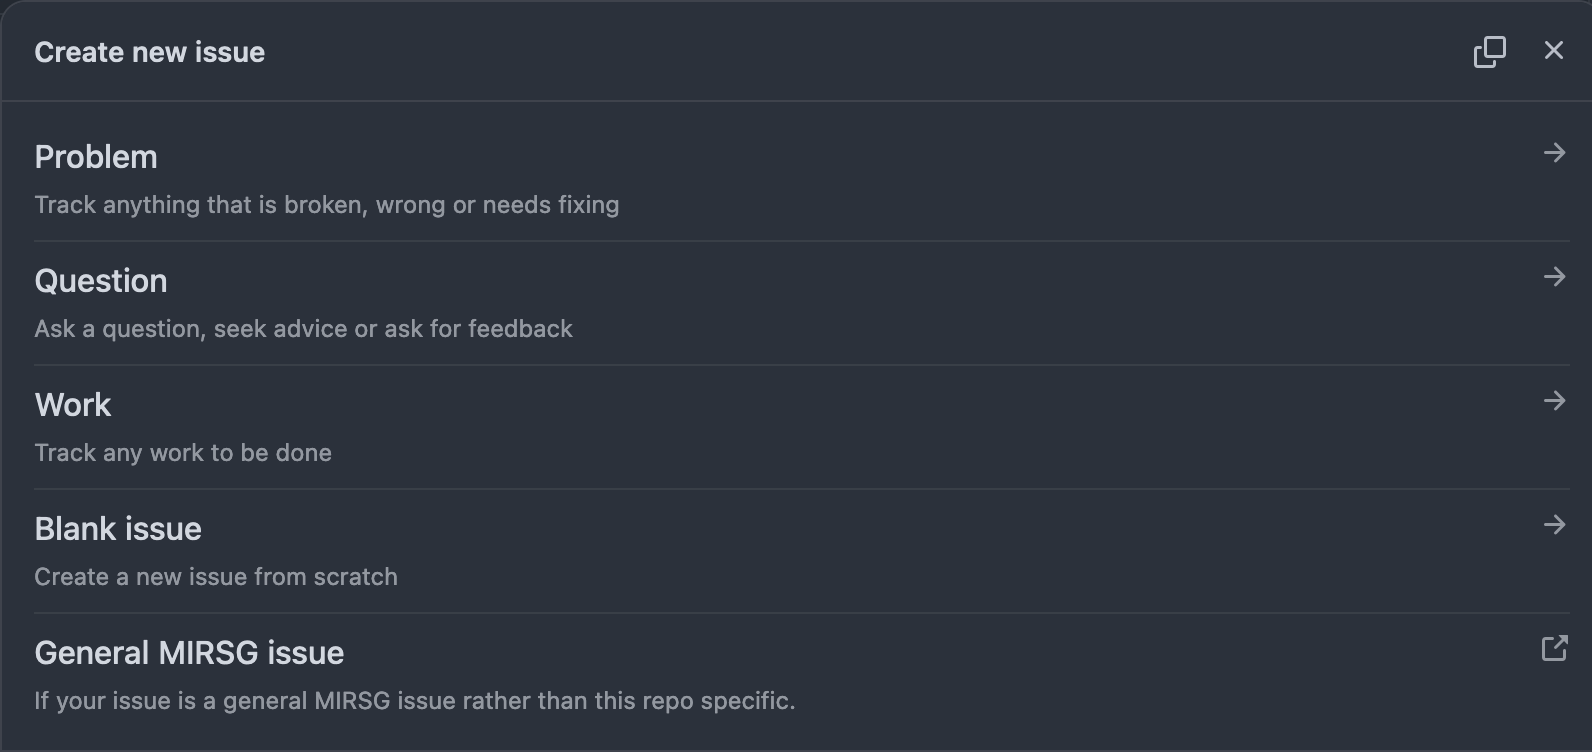1592x752 pixels.
Task: Pick the Problem row in template list
Action: coord(800,180)
